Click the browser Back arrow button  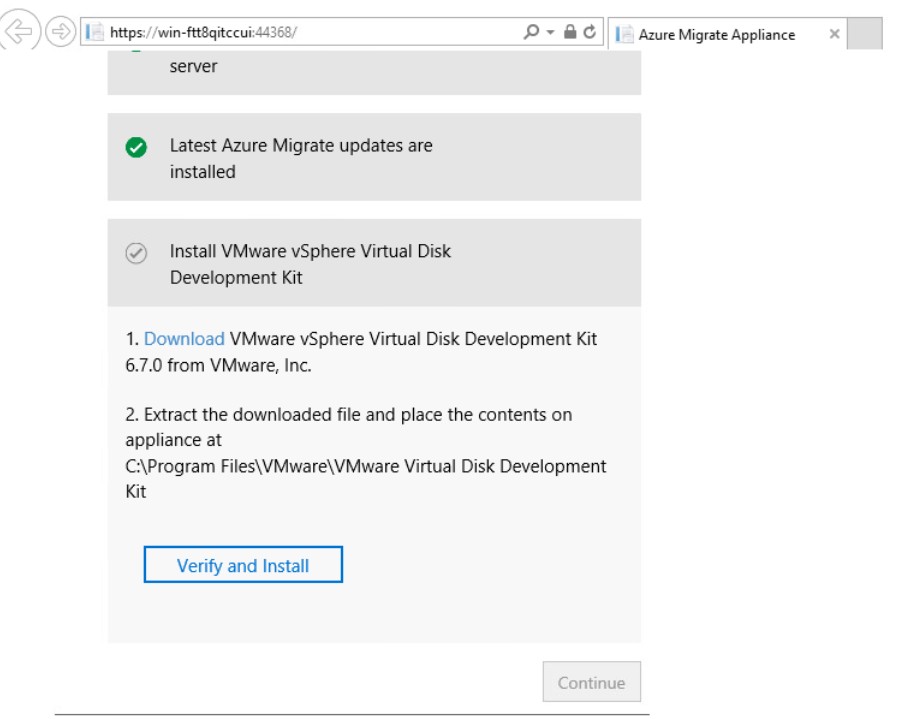point(19,30)
